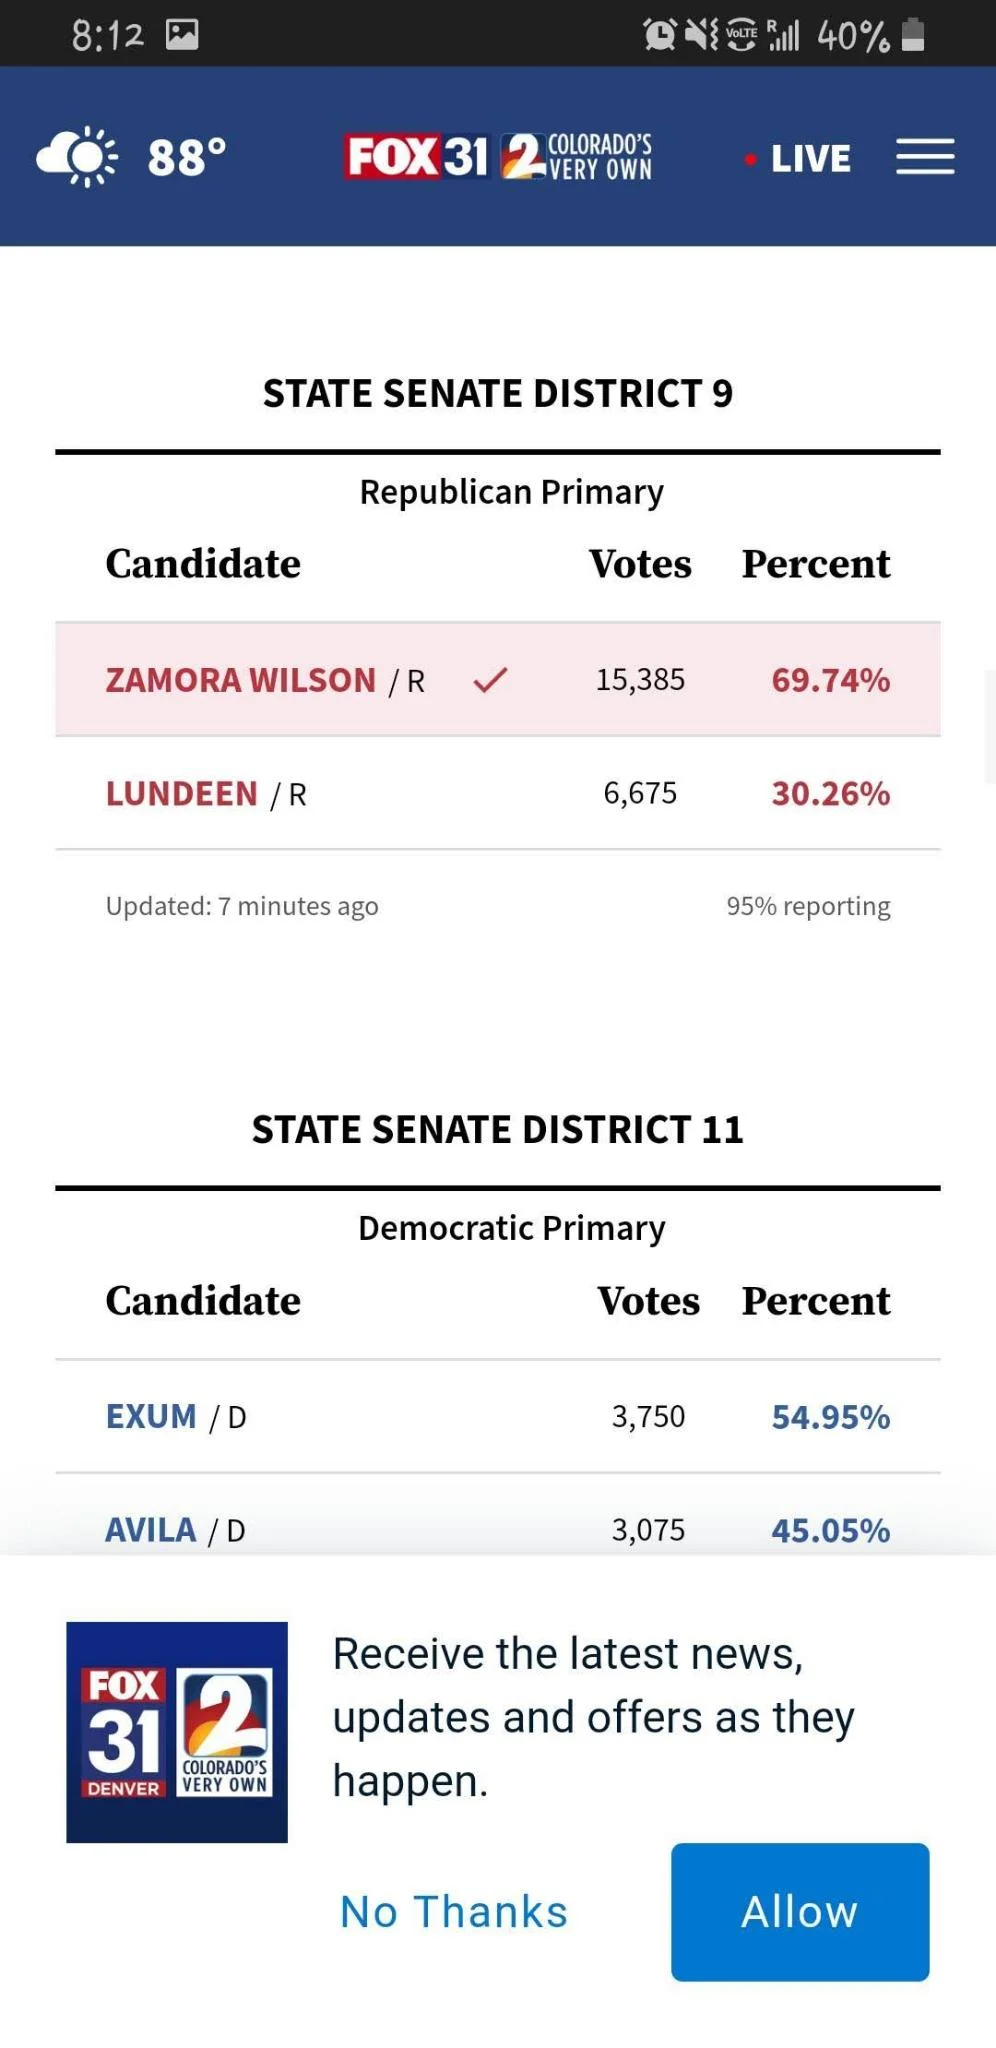Screen dimensions: 996x2048
Task: Tap the muted sound status icon
Action: [701, 35]
